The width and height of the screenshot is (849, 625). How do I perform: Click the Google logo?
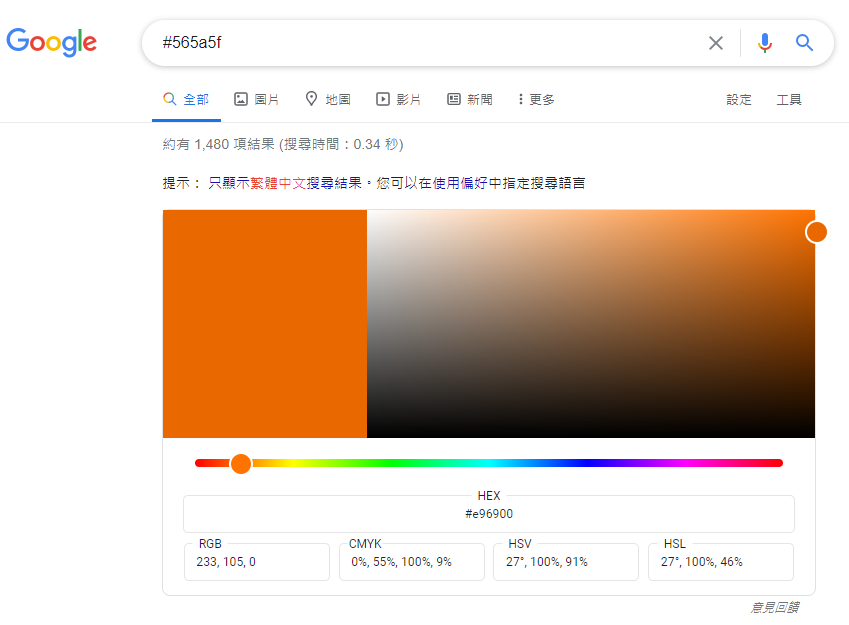click(x=52, y=42)
